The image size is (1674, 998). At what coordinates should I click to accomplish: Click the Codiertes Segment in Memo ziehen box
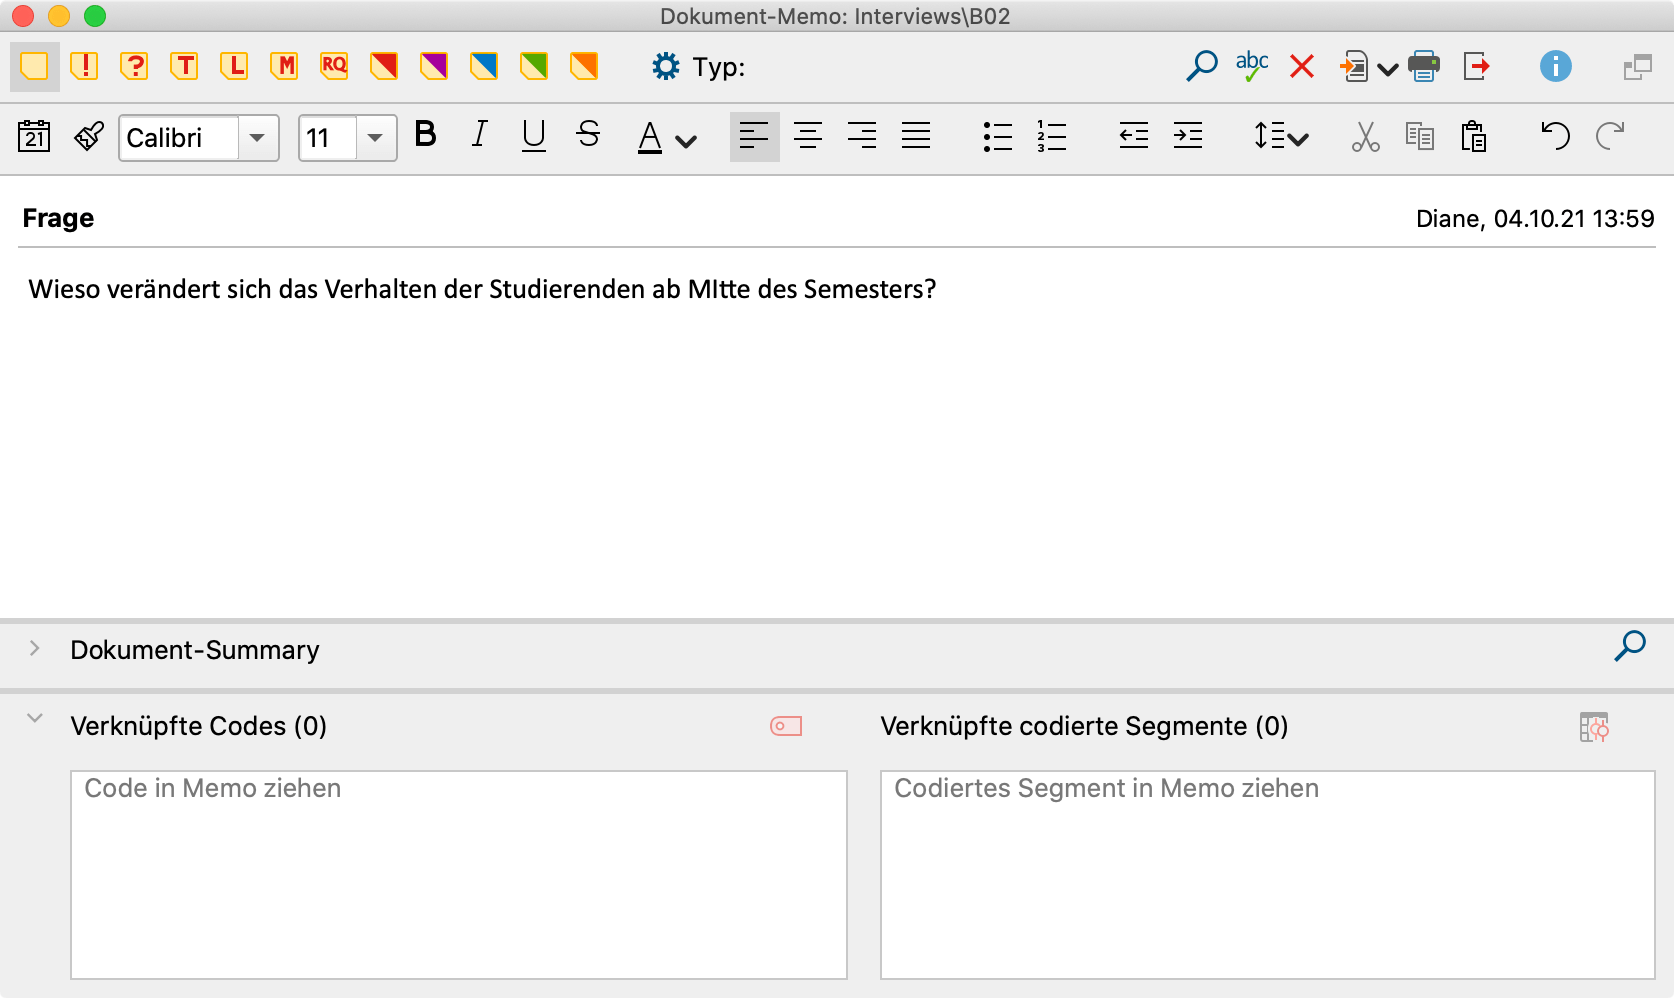(1268, 875)
